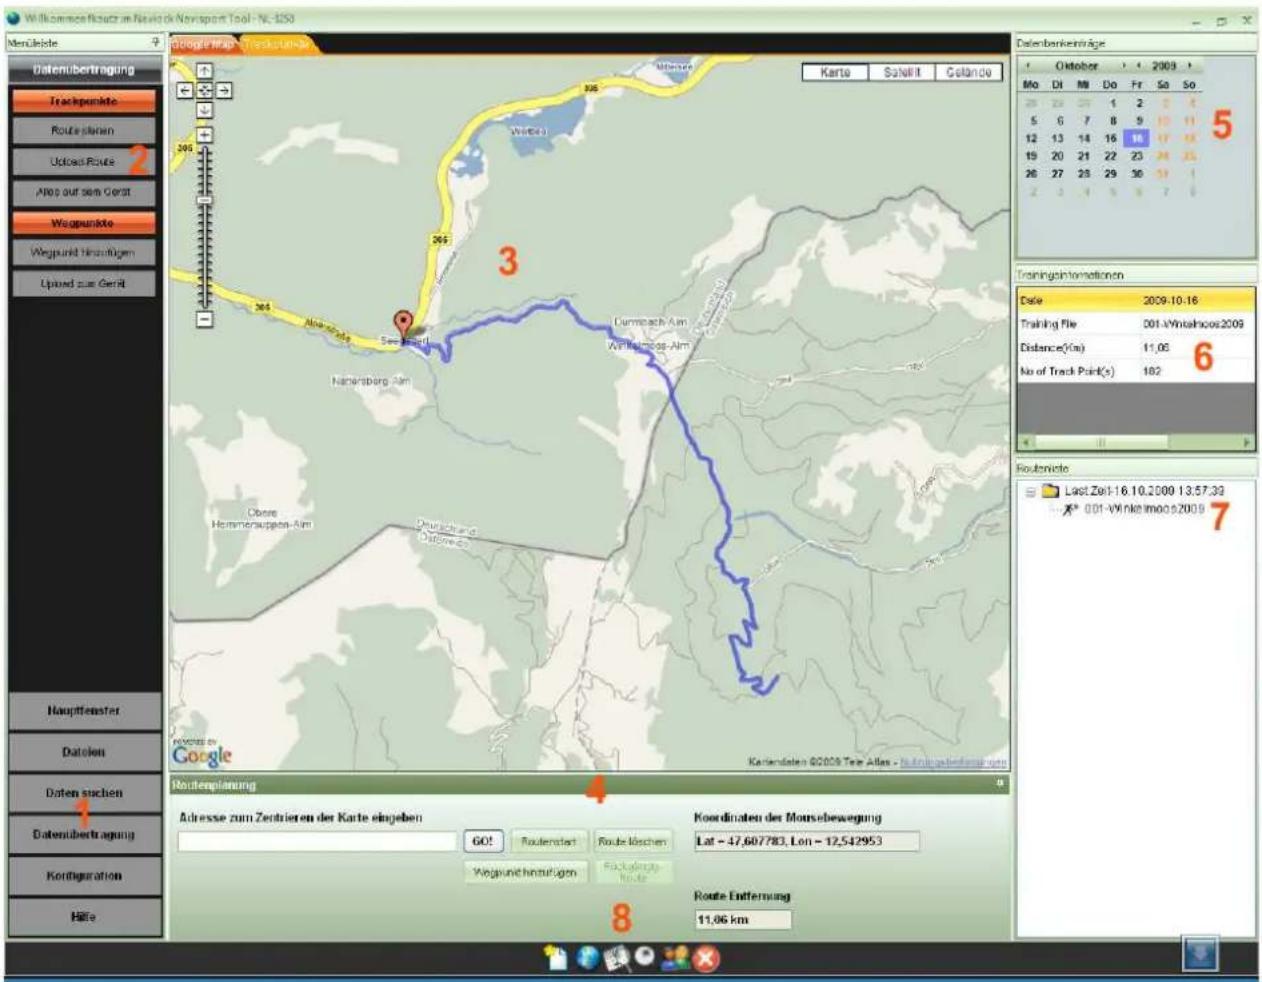Pin the Menüleiste panel with the pin icon
Screen dimensions: 1262x982
(x=155, y=43)
